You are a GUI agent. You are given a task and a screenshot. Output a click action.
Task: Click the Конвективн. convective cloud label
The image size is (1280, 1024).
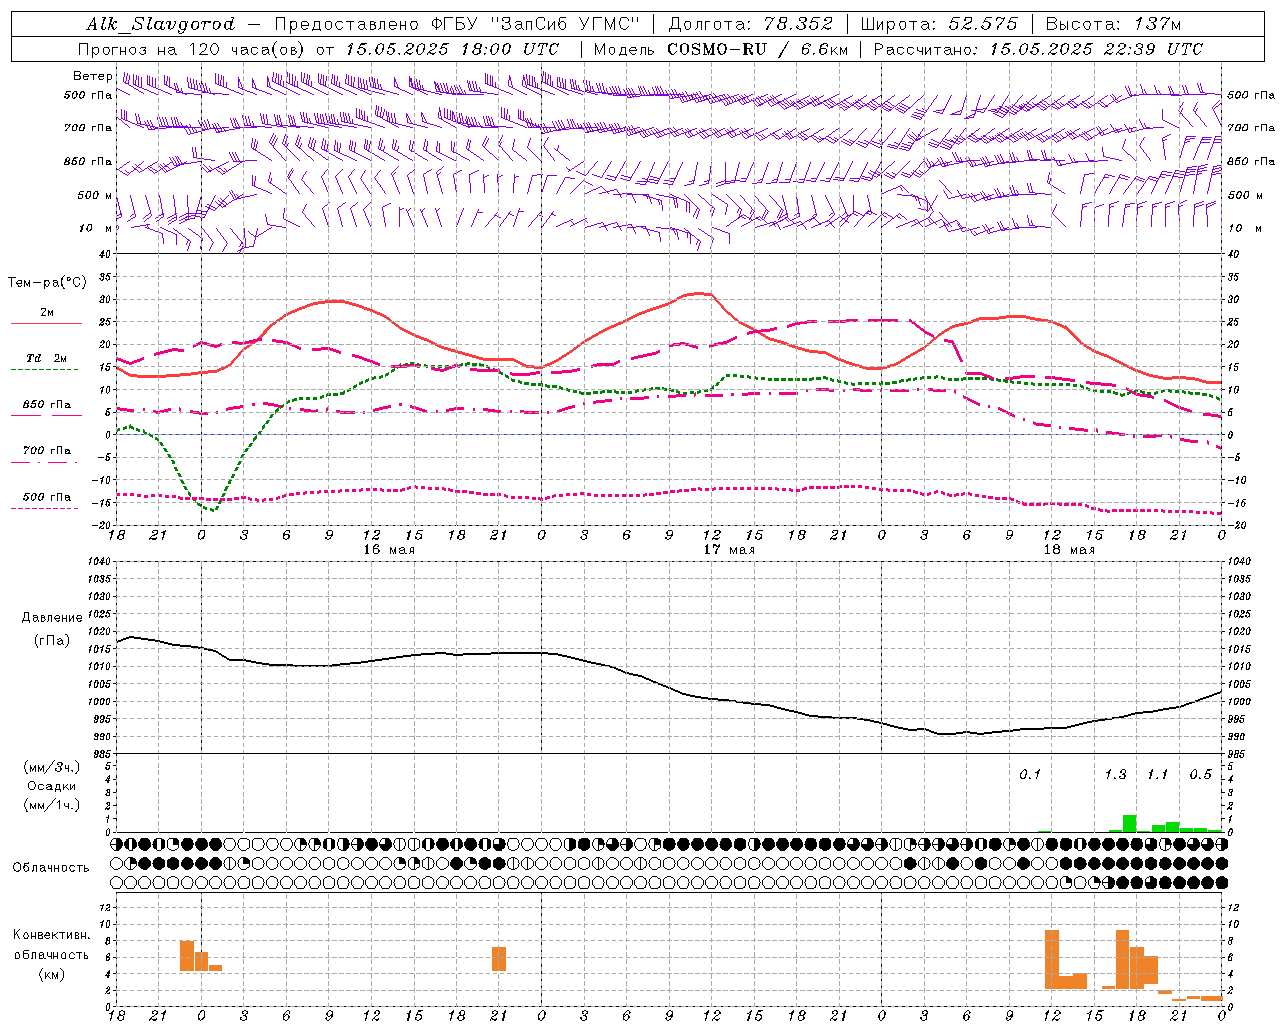click(x=52, y=935)
